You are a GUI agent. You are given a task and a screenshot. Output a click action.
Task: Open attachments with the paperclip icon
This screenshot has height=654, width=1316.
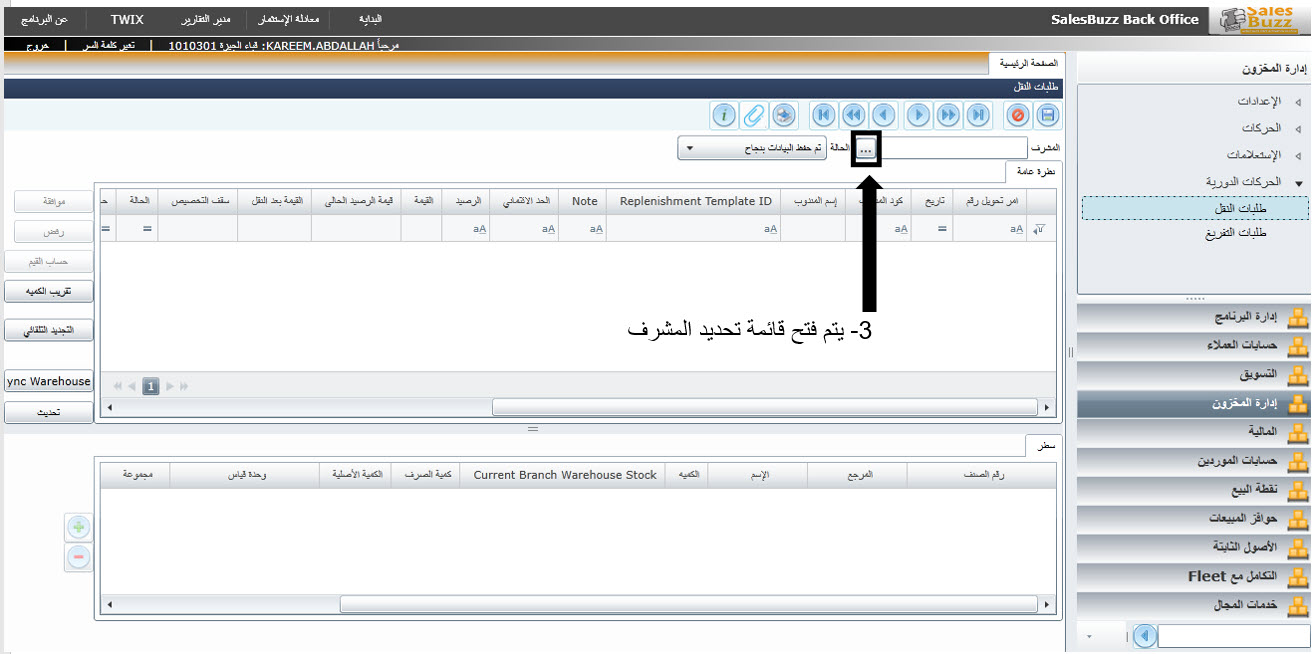pyautogui.click(x=754, y=115)
